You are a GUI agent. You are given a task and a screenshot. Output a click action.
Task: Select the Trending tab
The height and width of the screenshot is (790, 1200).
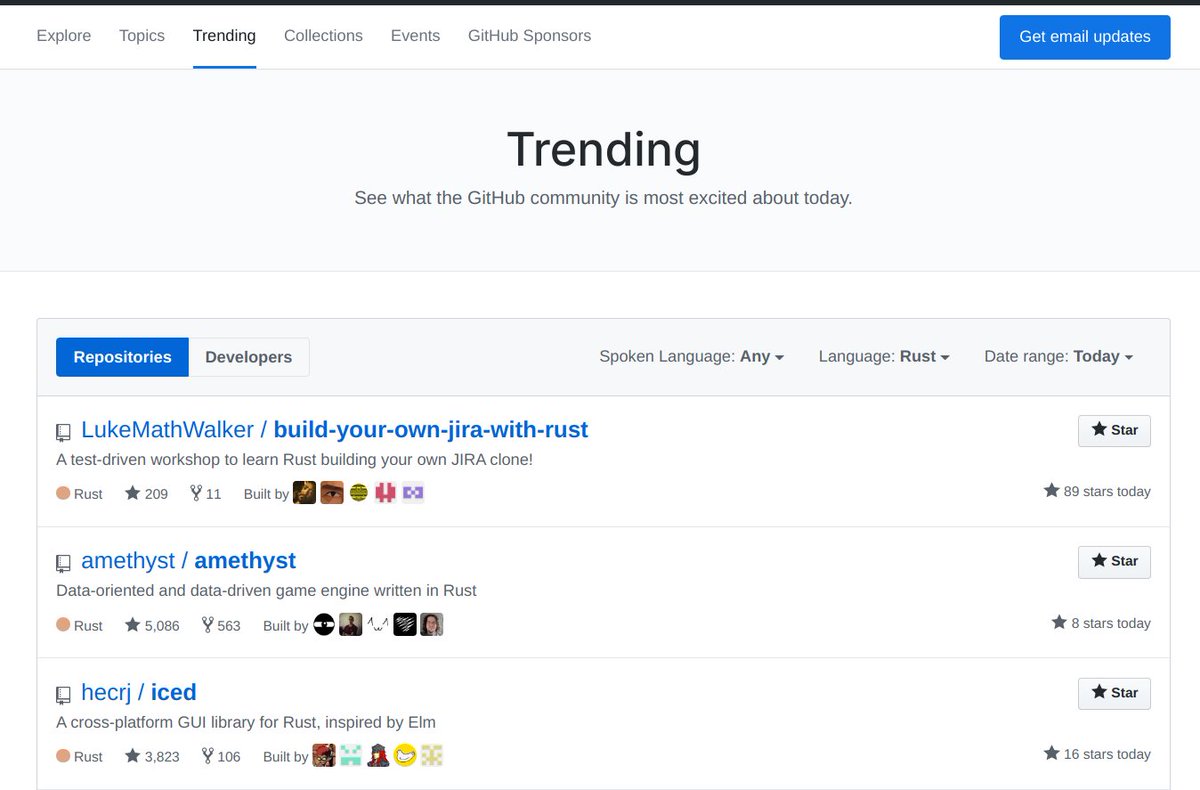[224, 36]
